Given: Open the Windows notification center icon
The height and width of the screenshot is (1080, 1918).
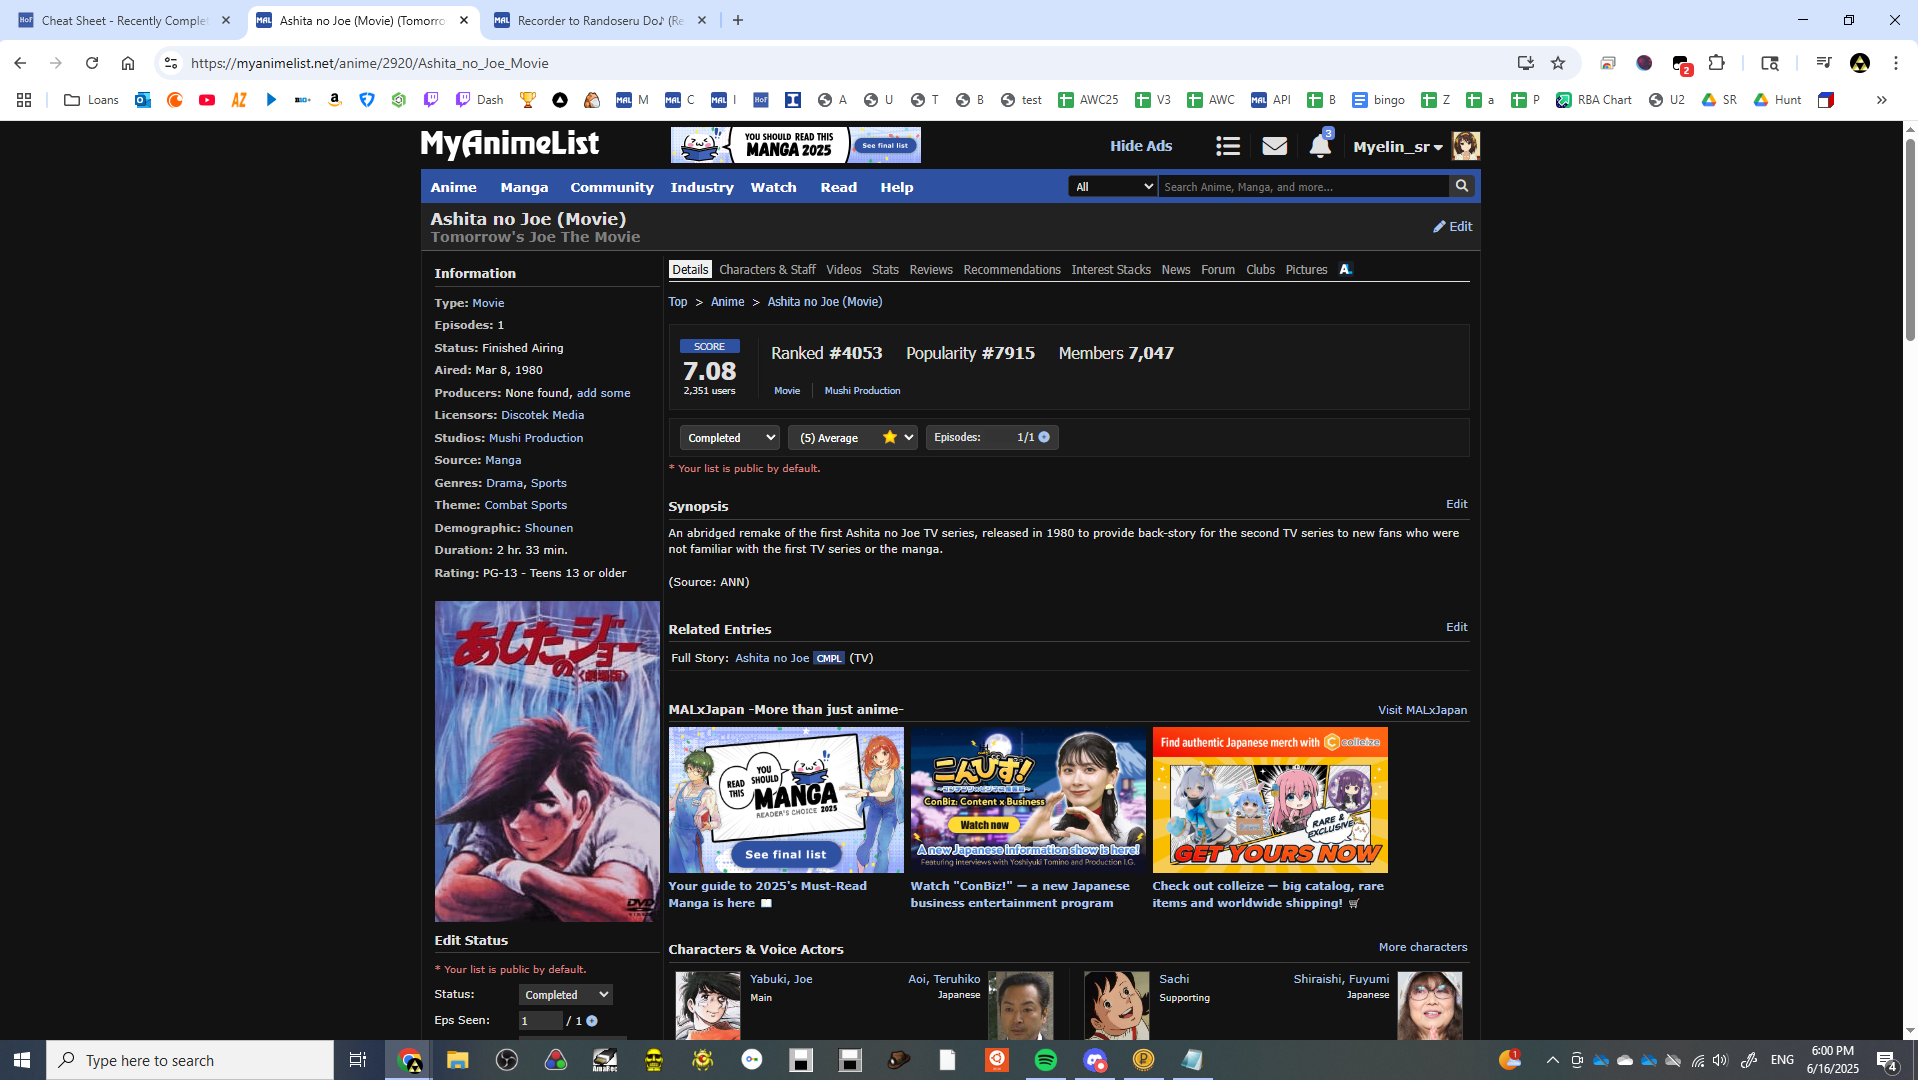Looking at the screenshot, I should (x=1887, y=1060).
